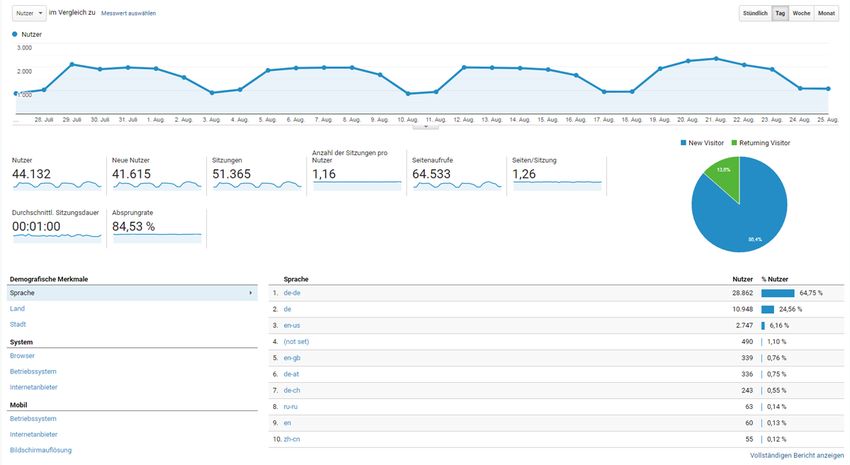The image size is (850, 465).
Task: Click Vollständigen Bericht anzeigen link
Action: pyautogui.click(x=796, y=455)
